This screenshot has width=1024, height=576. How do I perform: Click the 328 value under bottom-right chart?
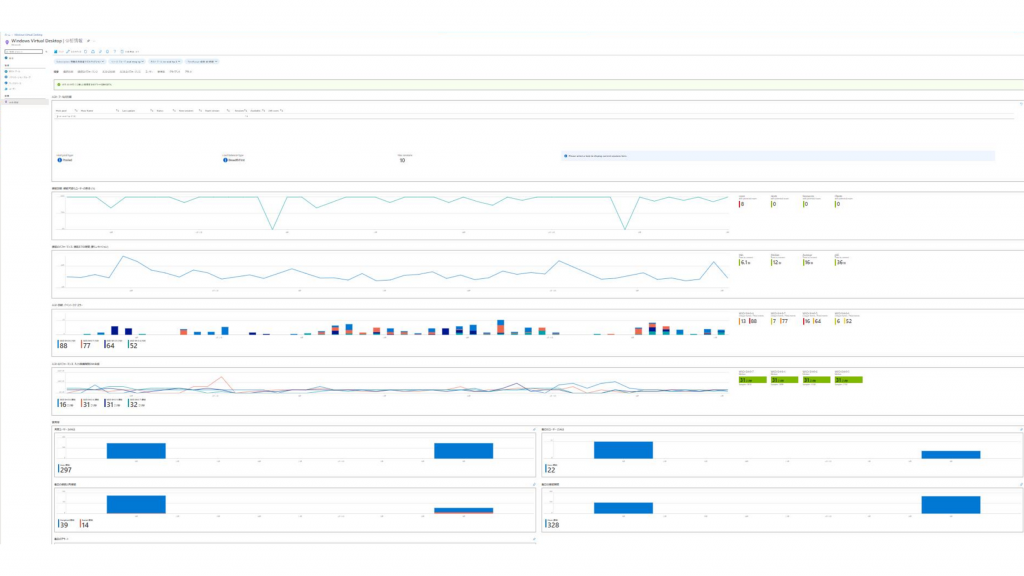click(553, 524)
